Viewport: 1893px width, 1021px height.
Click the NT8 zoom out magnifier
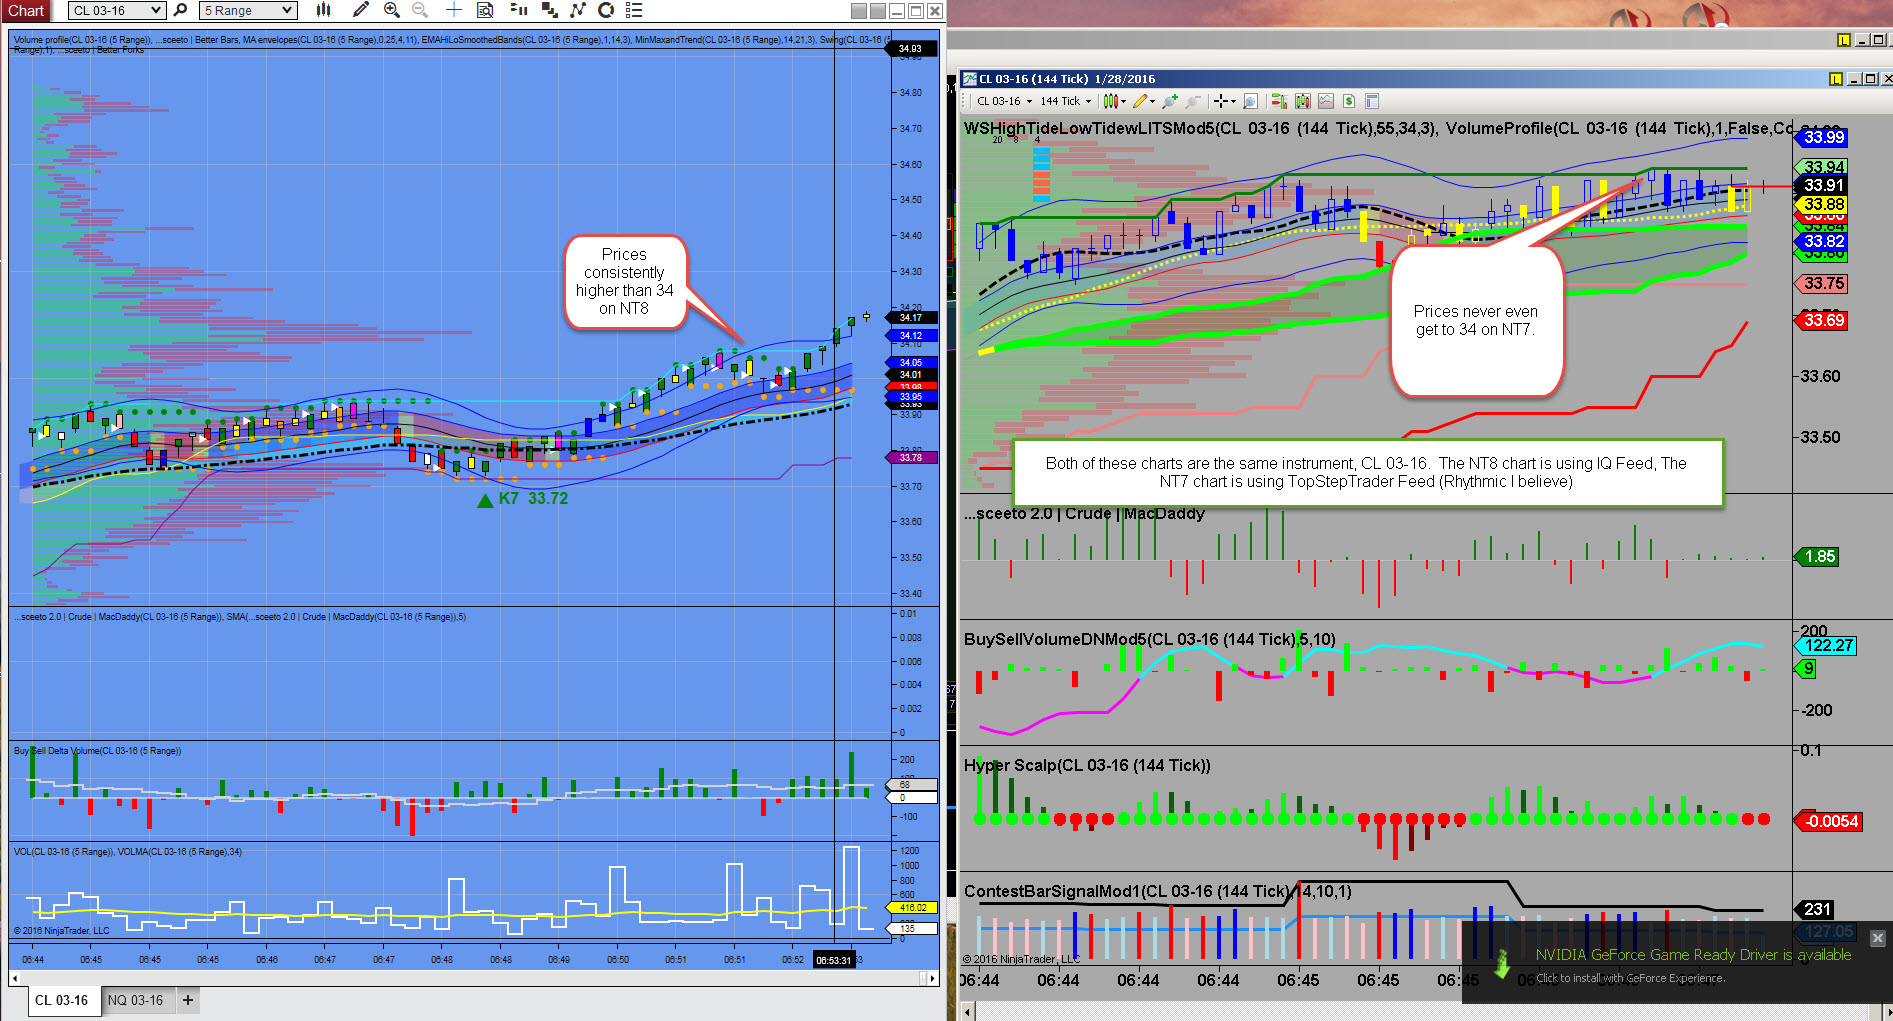[420, 10]
